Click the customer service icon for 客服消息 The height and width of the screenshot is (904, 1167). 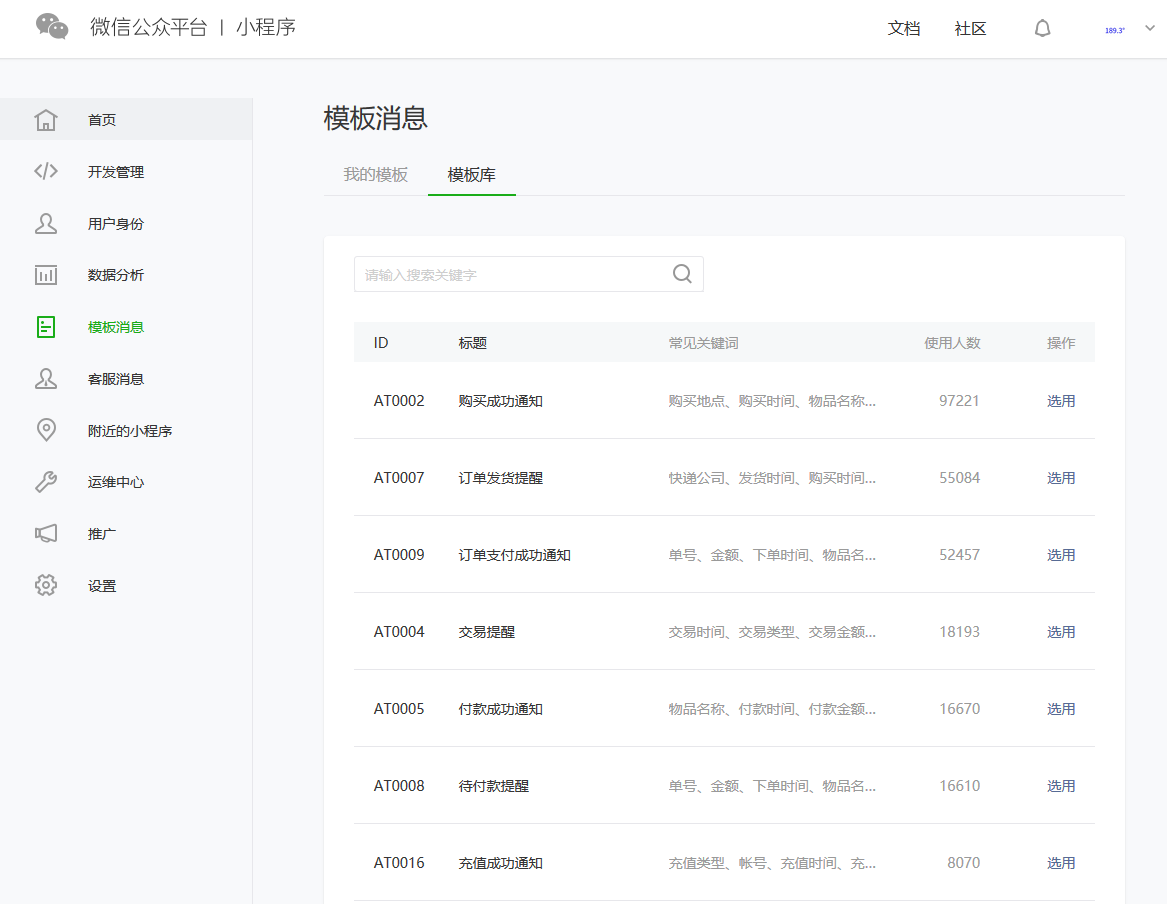[x=46, y=379]
